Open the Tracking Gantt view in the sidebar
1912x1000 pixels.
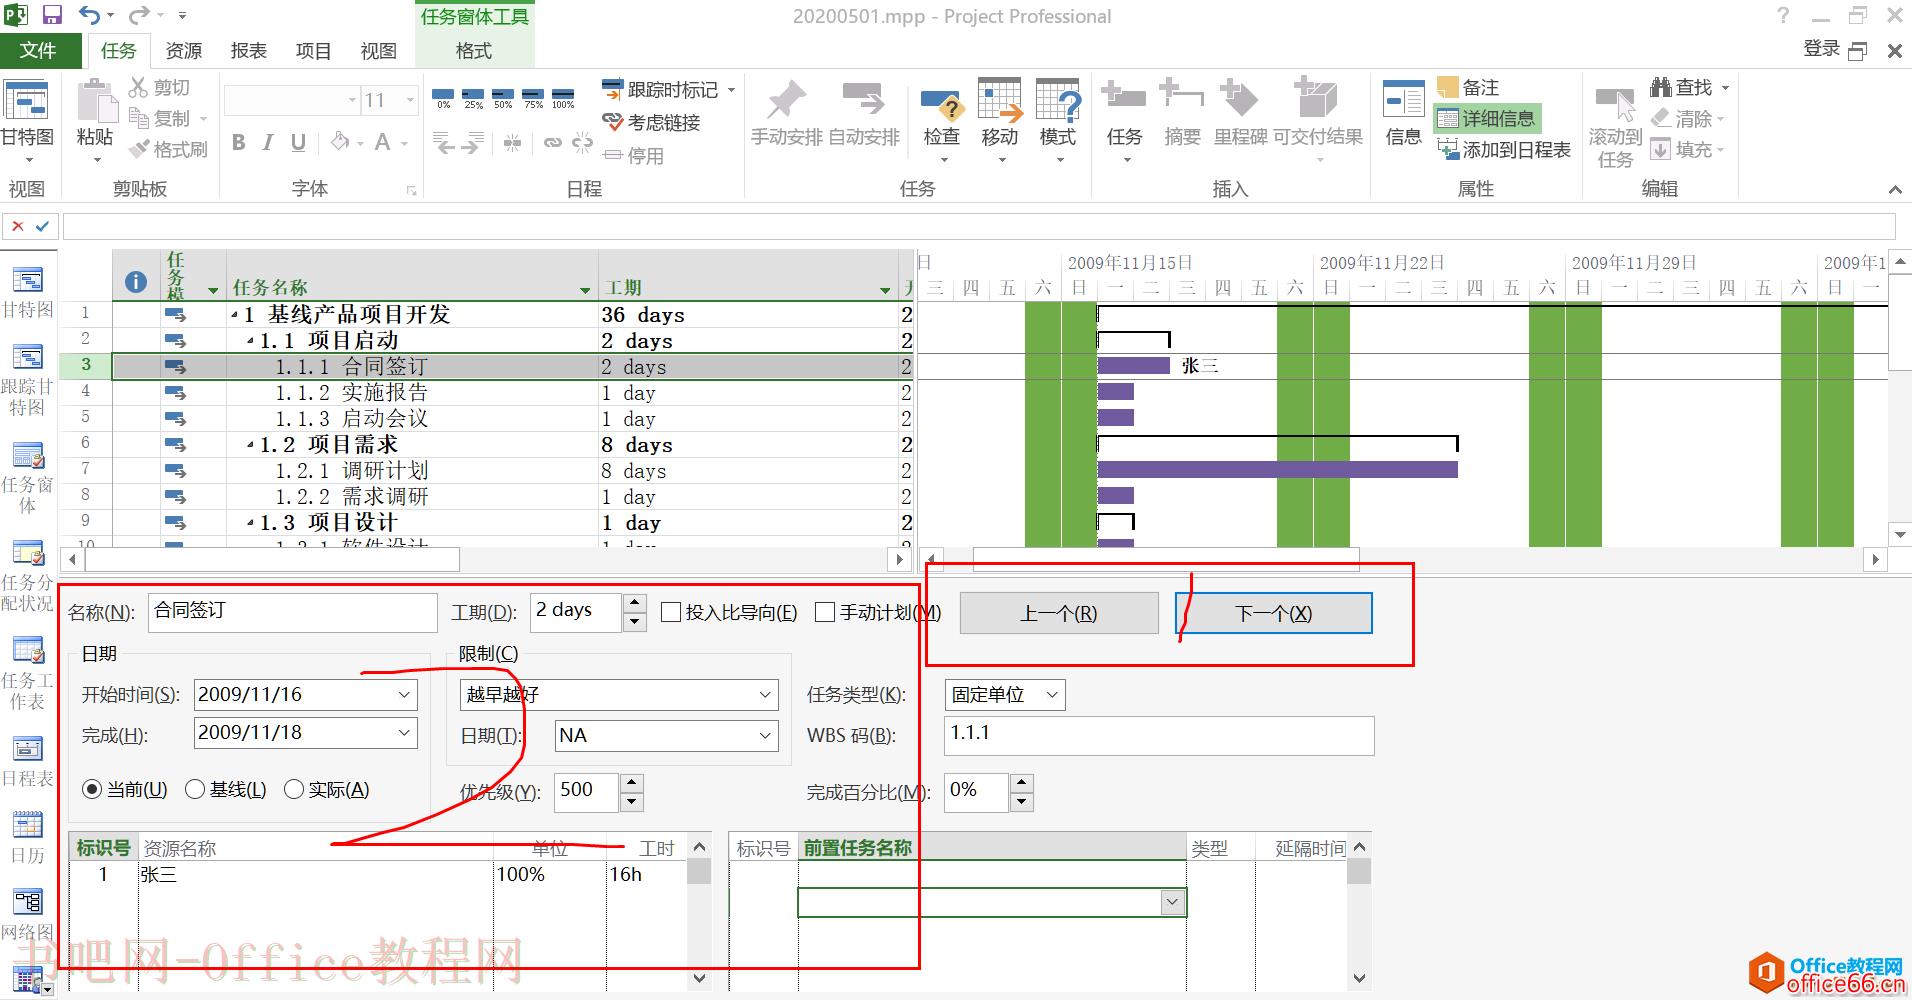click(27, 382)
